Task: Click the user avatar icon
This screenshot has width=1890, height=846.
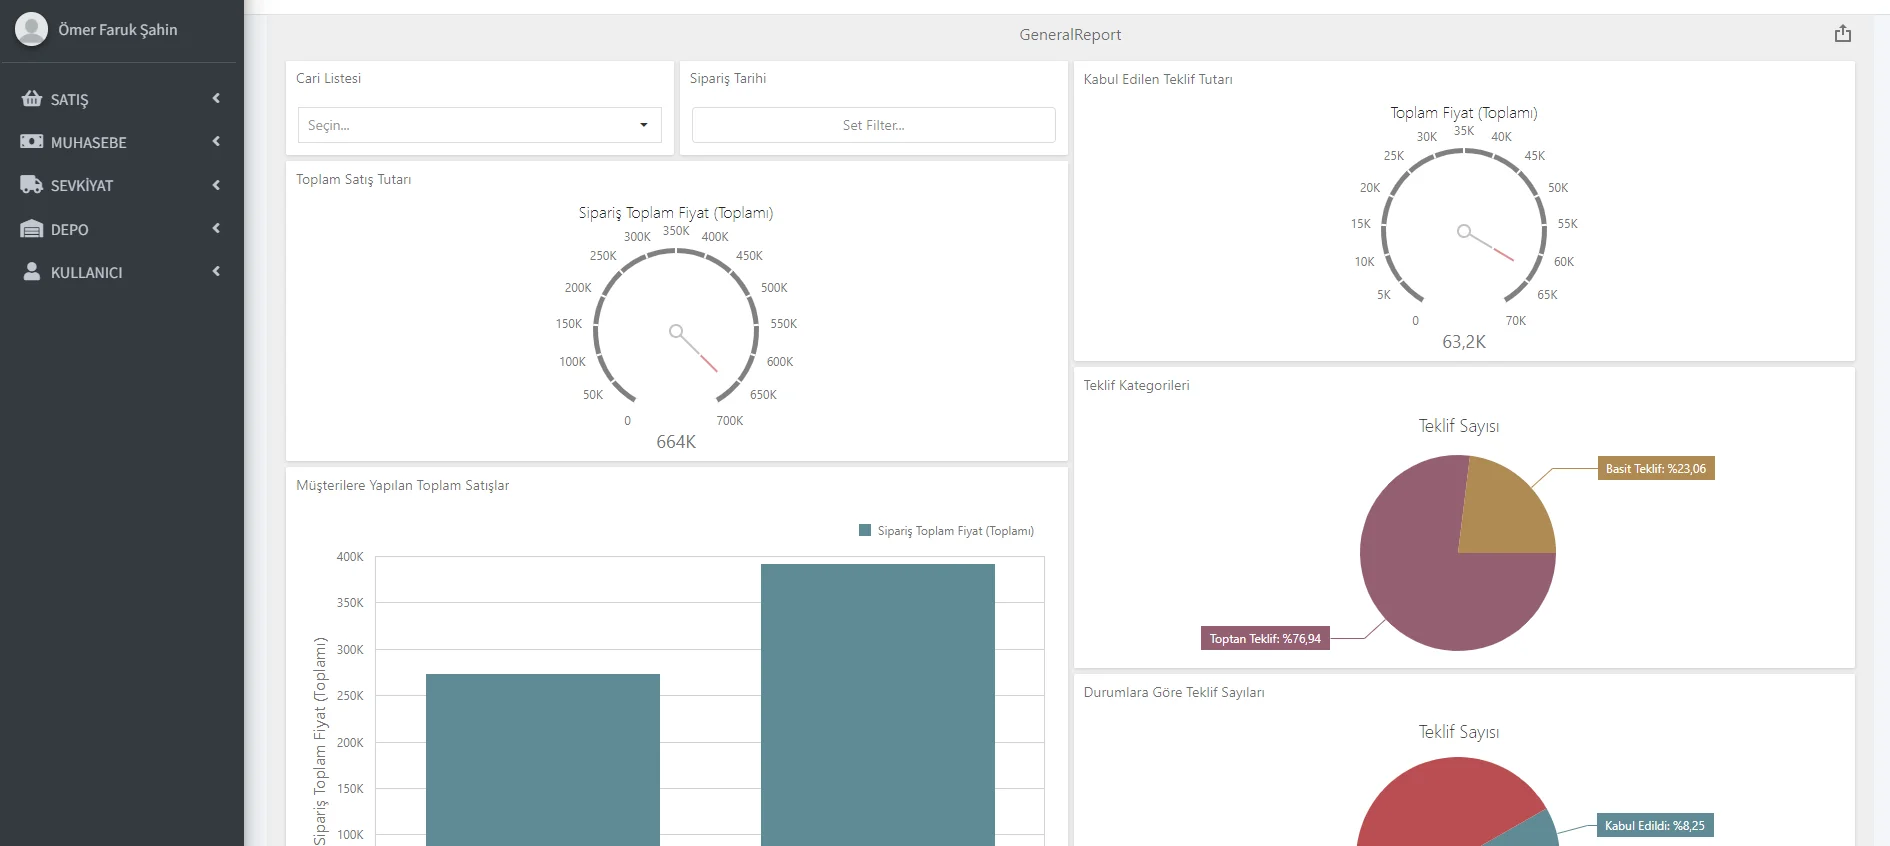Action: [x=32, y=29]
